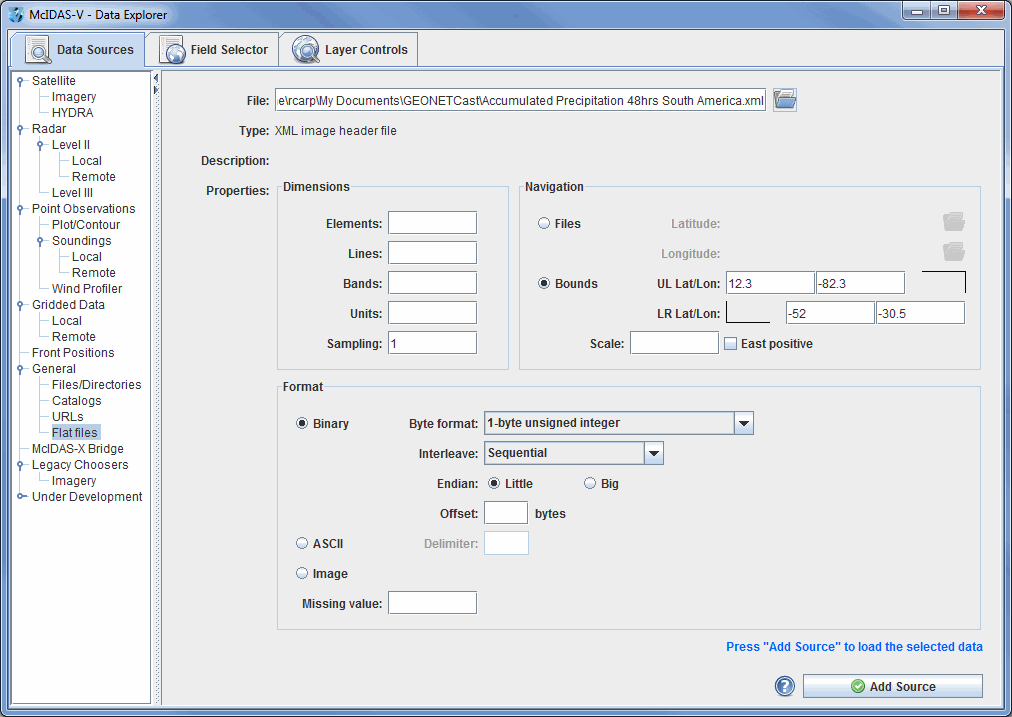The width and height of the screenshot is (1012, 717).
Task: Click the McIDAS-V title bar app icon
Action: pyautogui.click(x=15, y=14)
